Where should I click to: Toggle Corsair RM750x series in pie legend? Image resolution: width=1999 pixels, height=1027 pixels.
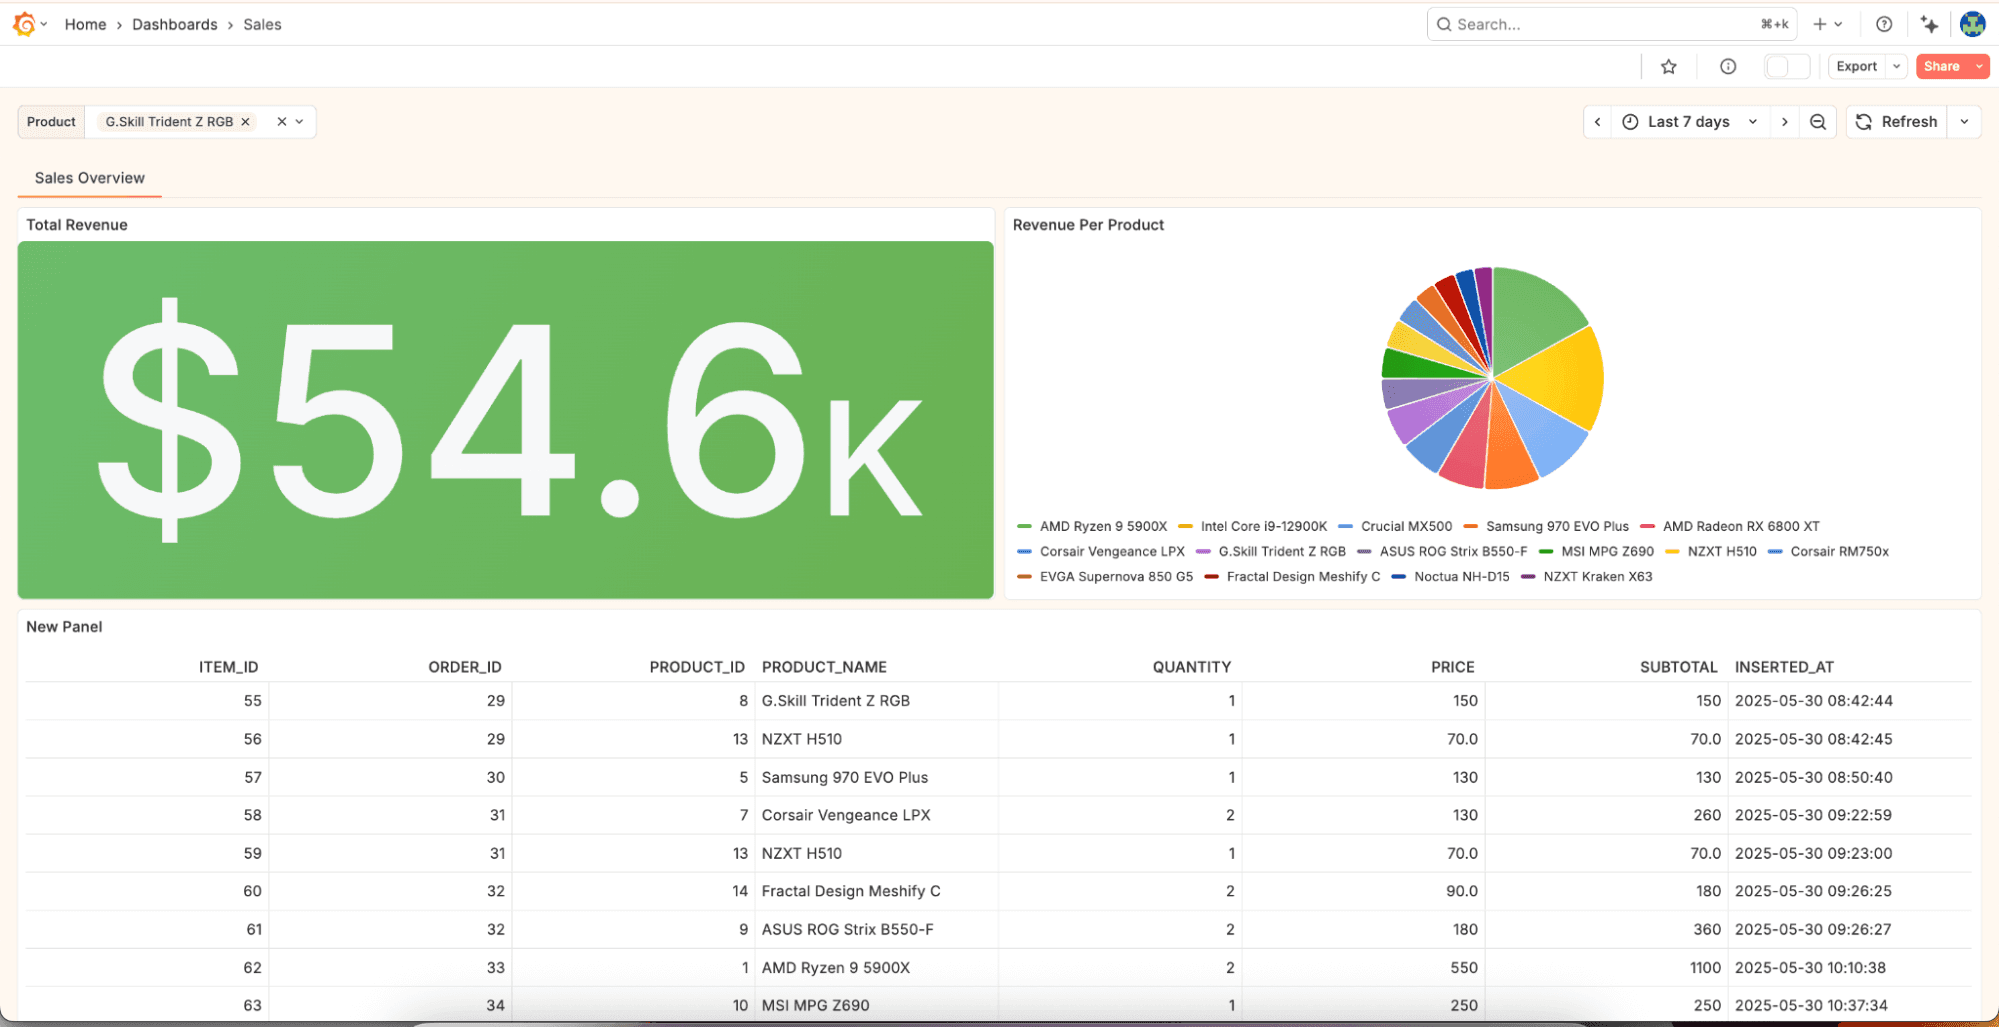1837,551
